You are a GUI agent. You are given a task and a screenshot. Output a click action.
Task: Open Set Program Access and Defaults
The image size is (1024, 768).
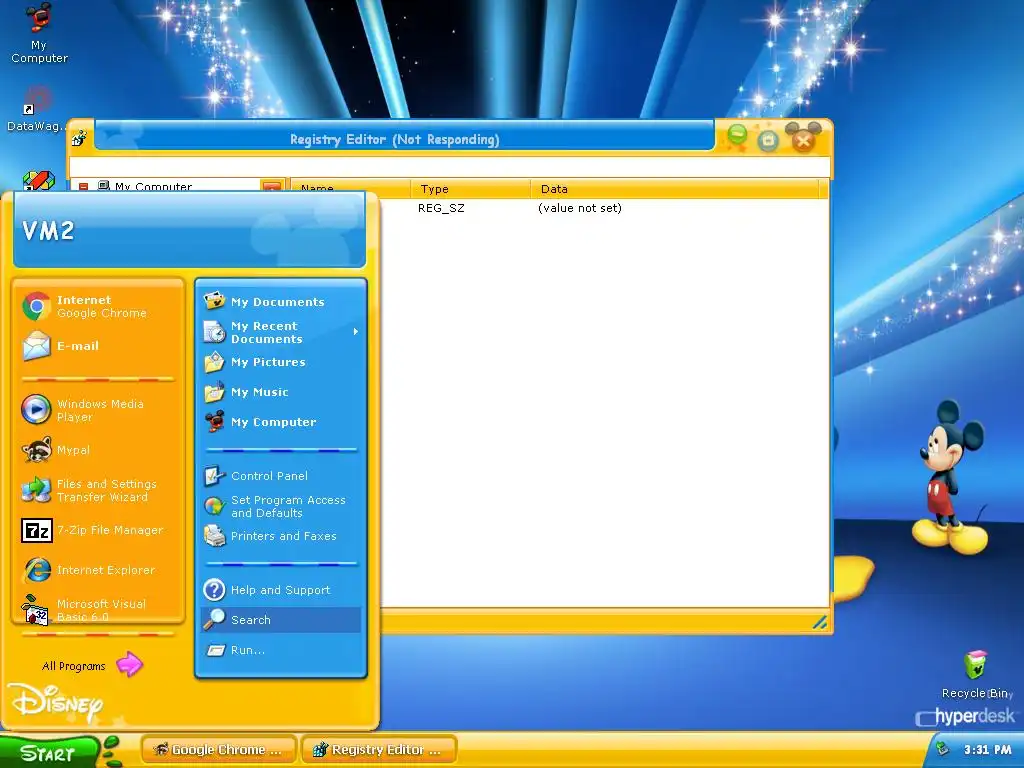(281, 506)
